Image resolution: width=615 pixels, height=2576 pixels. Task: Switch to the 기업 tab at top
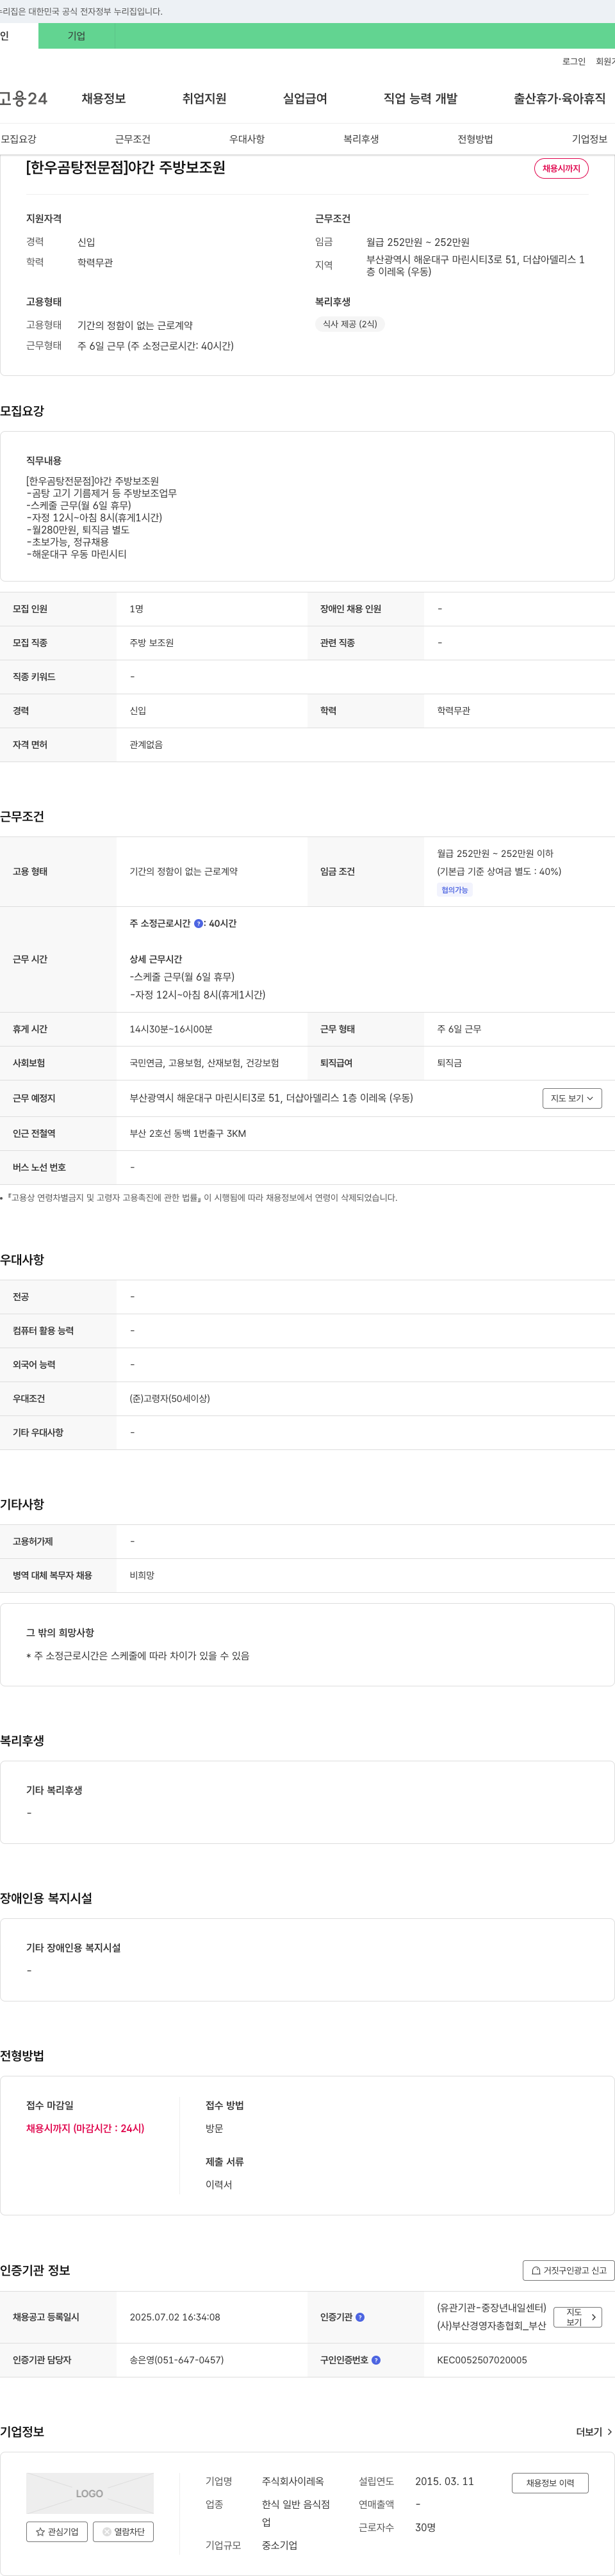[x=76, y=36]
